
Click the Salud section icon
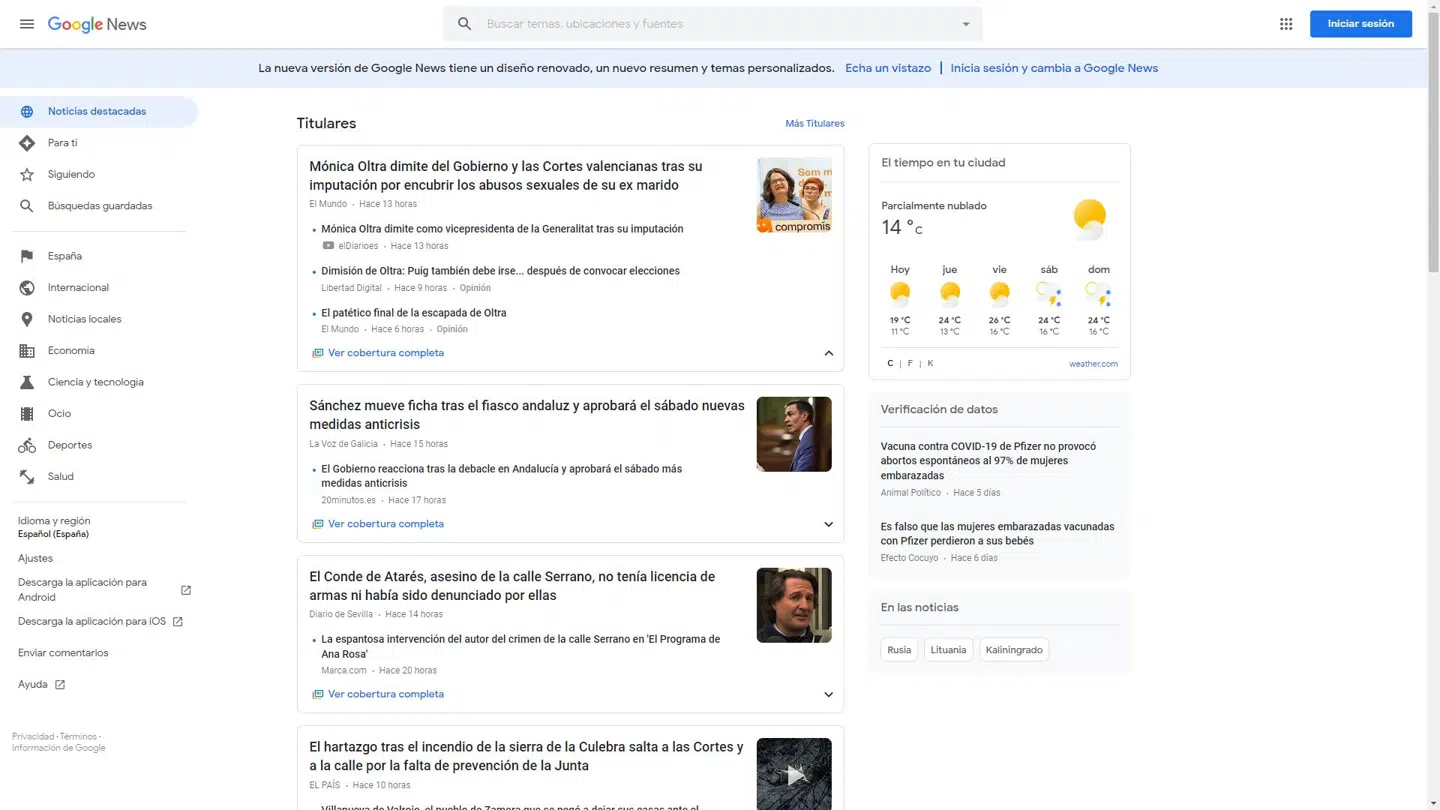[x=27, y=476]
